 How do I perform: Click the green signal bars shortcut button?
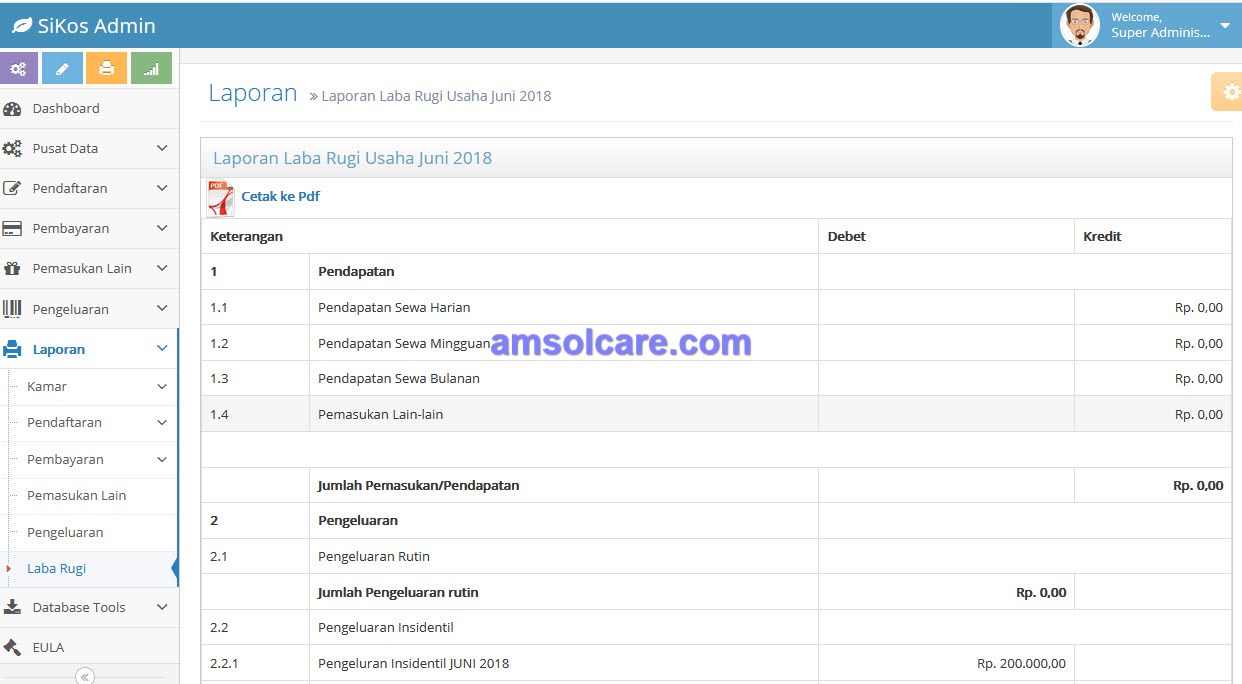coord(151,69)
